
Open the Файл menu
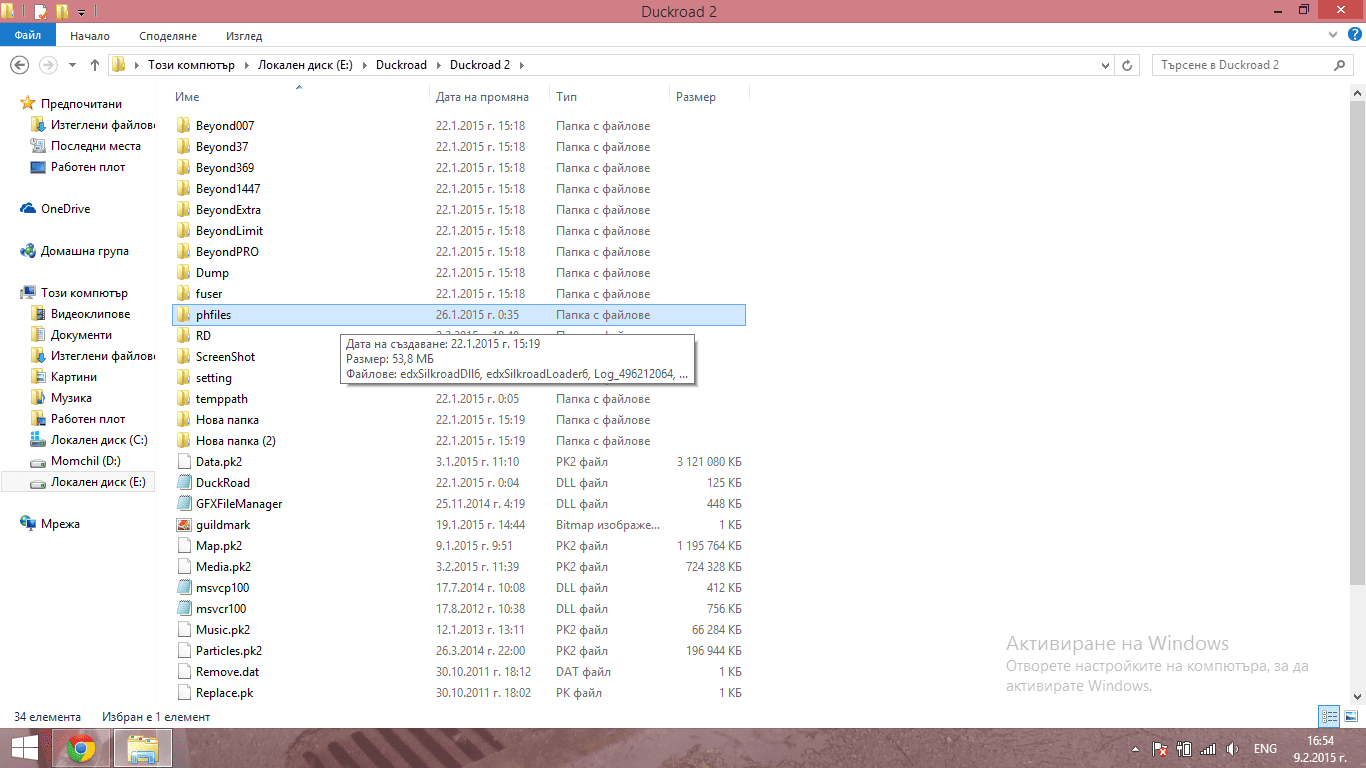coord(28,35)
